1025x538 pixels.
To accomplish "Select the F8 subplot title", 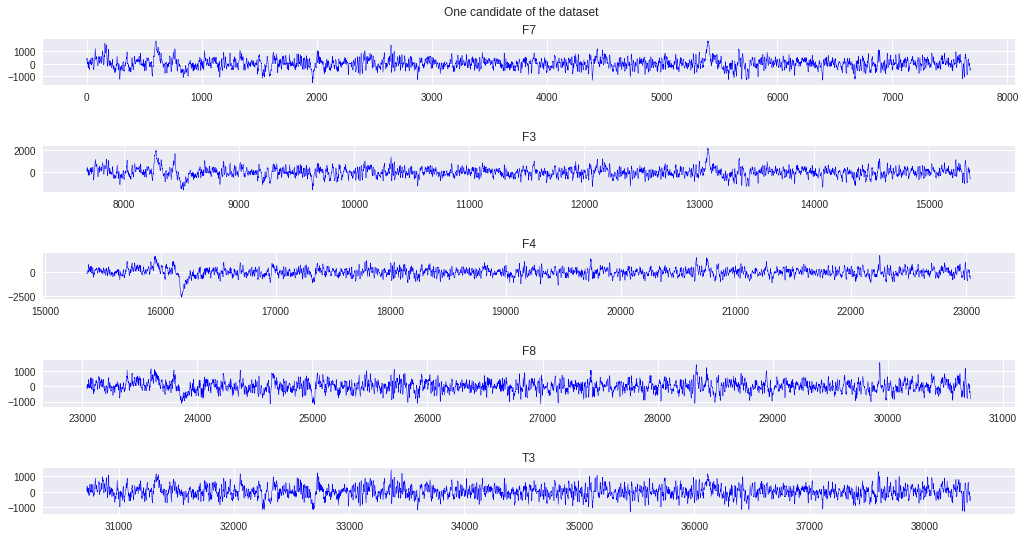I will pos(529,351).
